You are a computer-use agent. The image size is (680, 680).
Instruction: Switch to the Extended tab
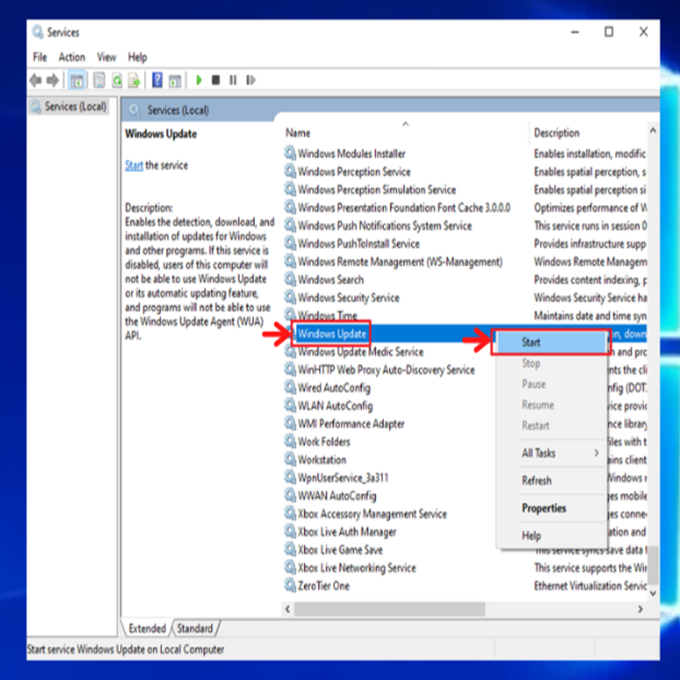pyautogui.click(x=147, y=628)
